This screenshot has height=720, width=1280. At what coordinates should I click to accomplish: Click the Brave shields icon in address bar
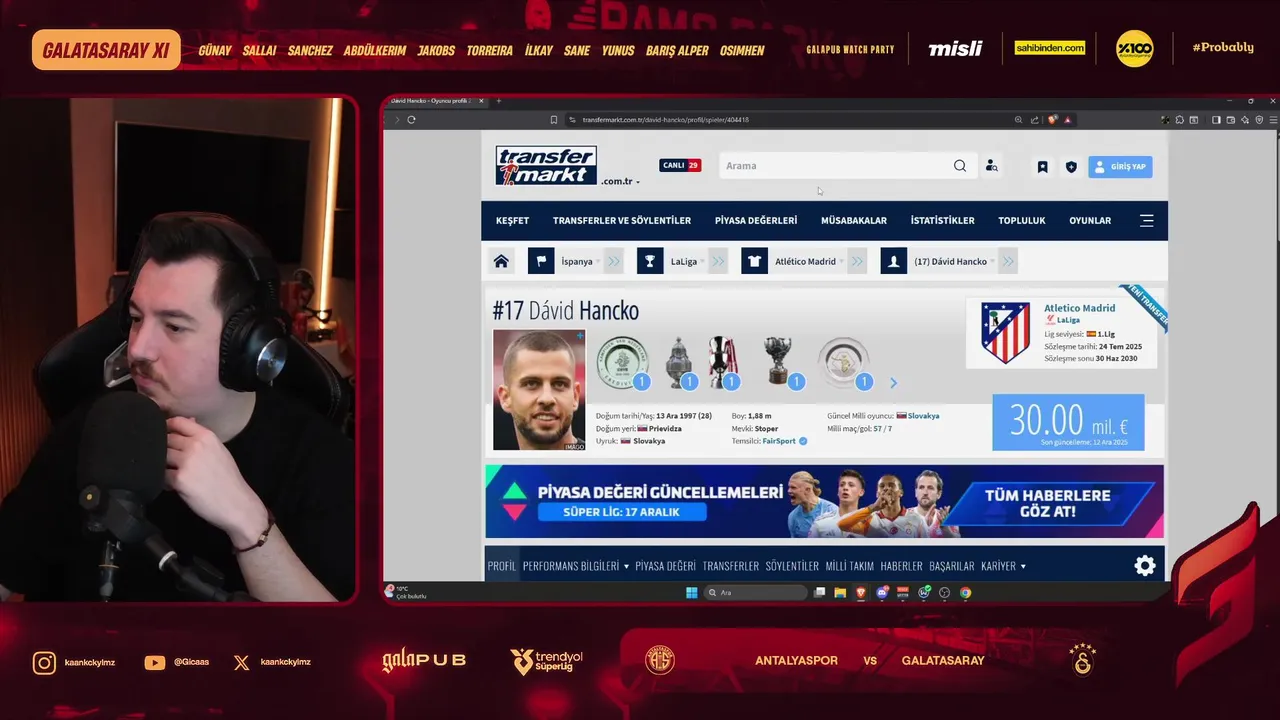[1052, 119]
